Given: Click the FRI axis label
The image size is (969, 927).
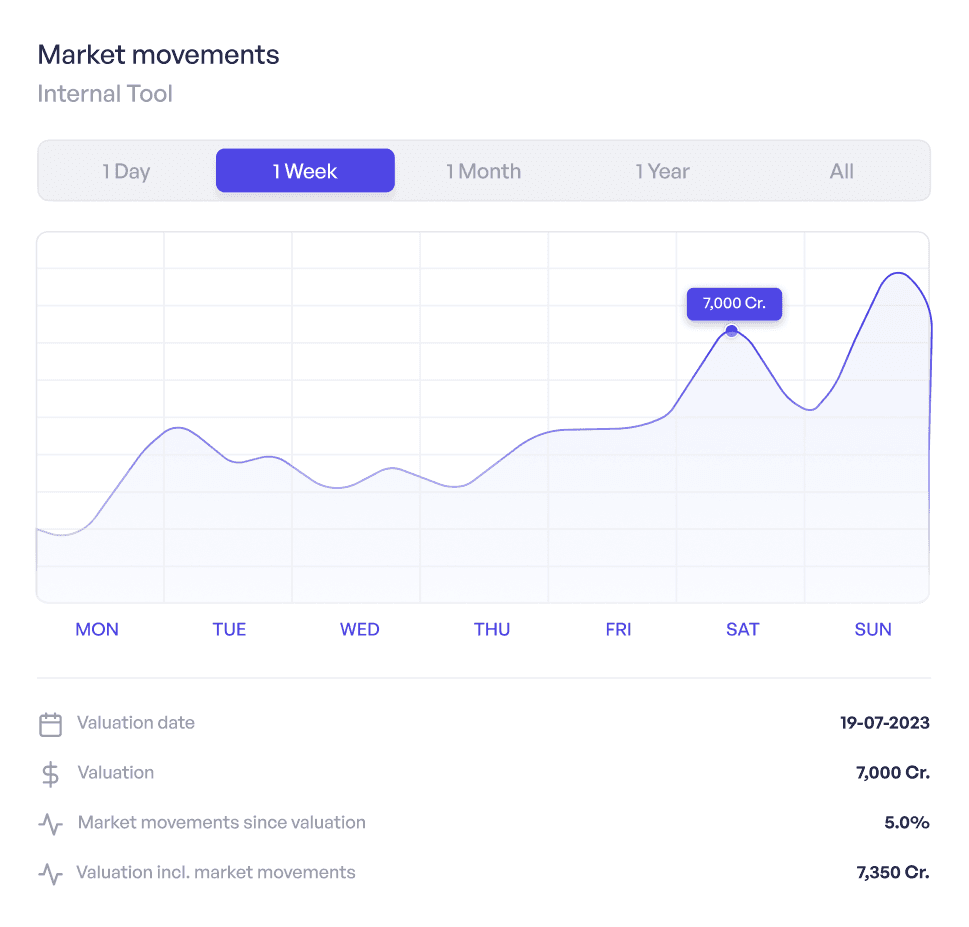Looking at the screenshot, I should click(619, 629).
